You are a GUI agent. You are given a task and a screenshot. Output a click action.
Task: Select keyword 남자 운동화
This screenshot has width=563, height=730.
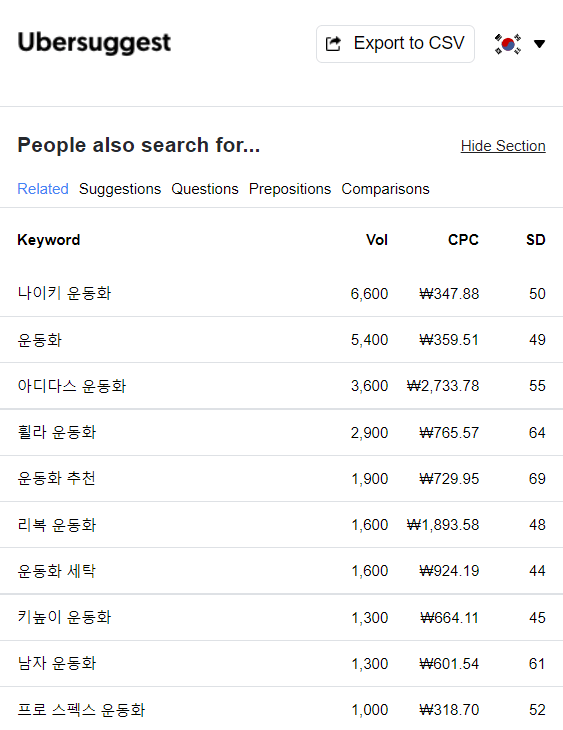click(57, 663)
